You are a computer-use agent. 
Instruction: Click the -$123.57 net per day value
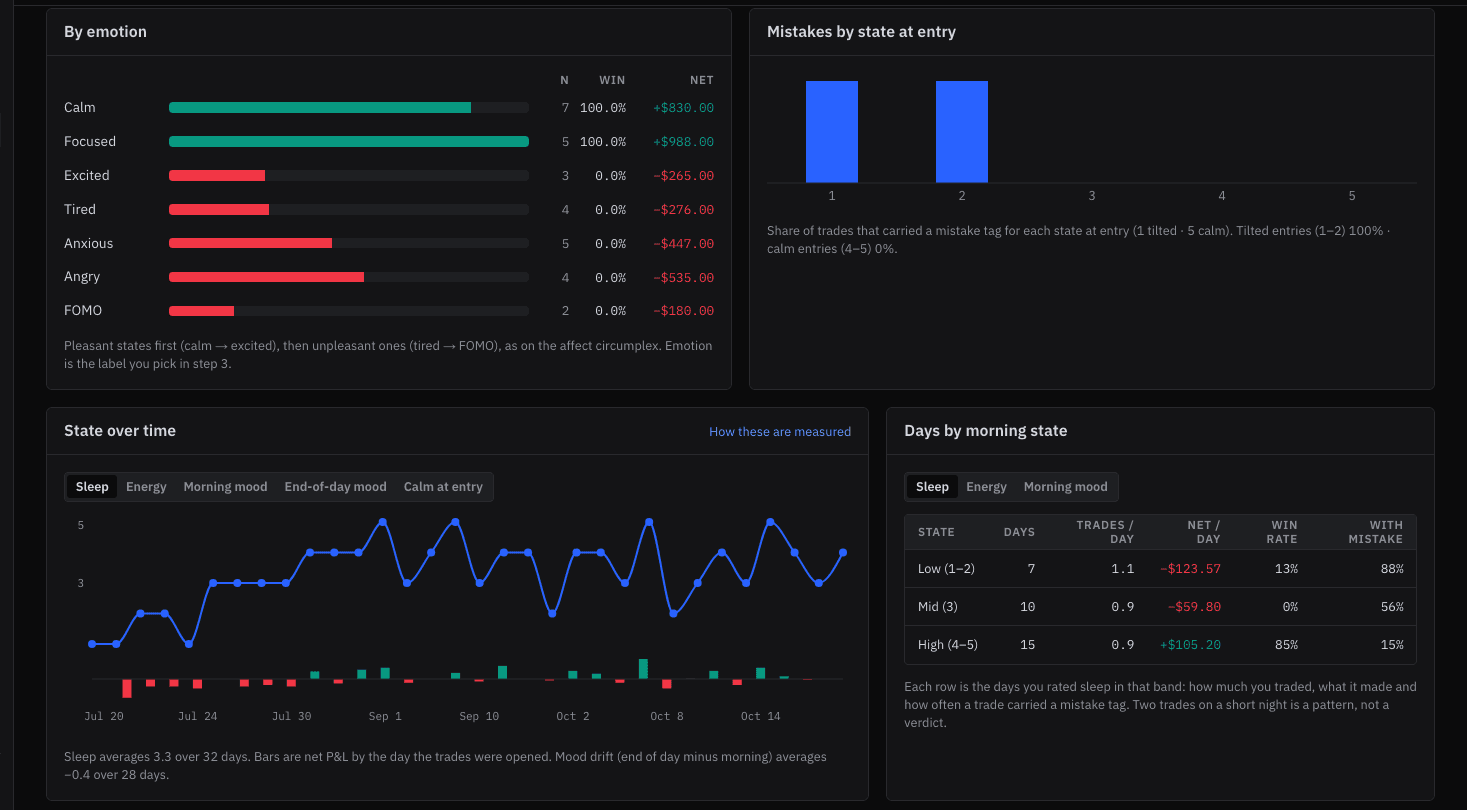1190,569
